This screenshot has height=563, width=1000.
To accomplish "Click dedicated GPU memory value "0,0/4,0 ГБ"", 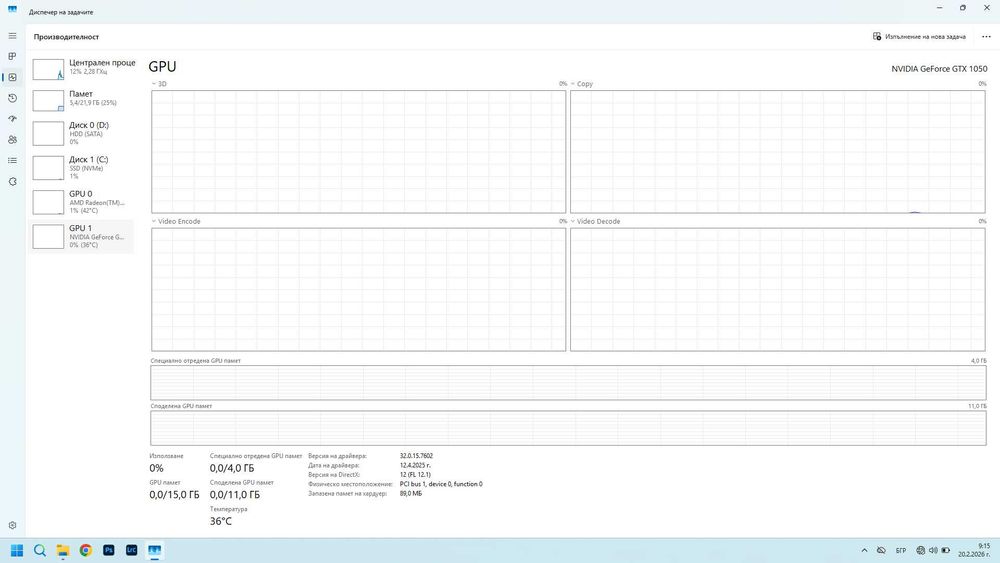I will (232, 468).
